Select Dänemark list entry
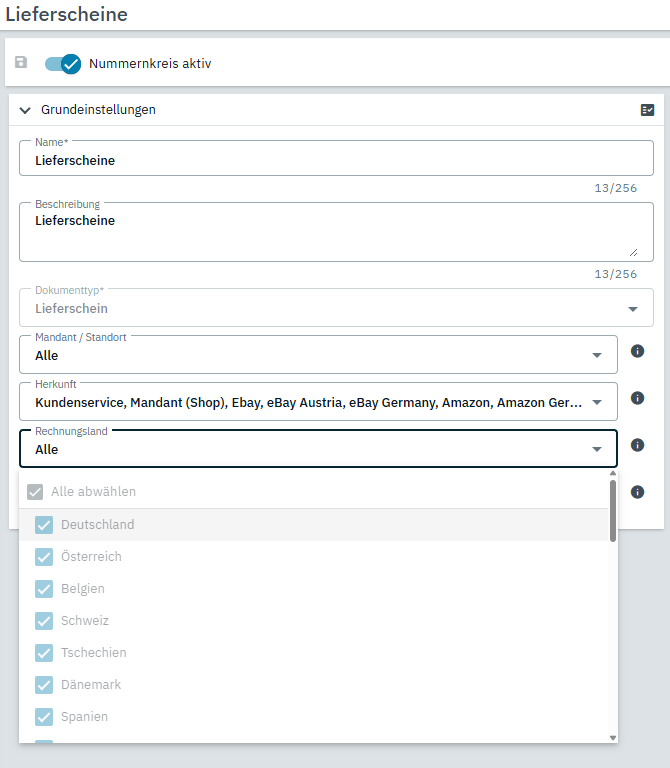The height and width of the screenshot is (768, 670). coord(91,685)
